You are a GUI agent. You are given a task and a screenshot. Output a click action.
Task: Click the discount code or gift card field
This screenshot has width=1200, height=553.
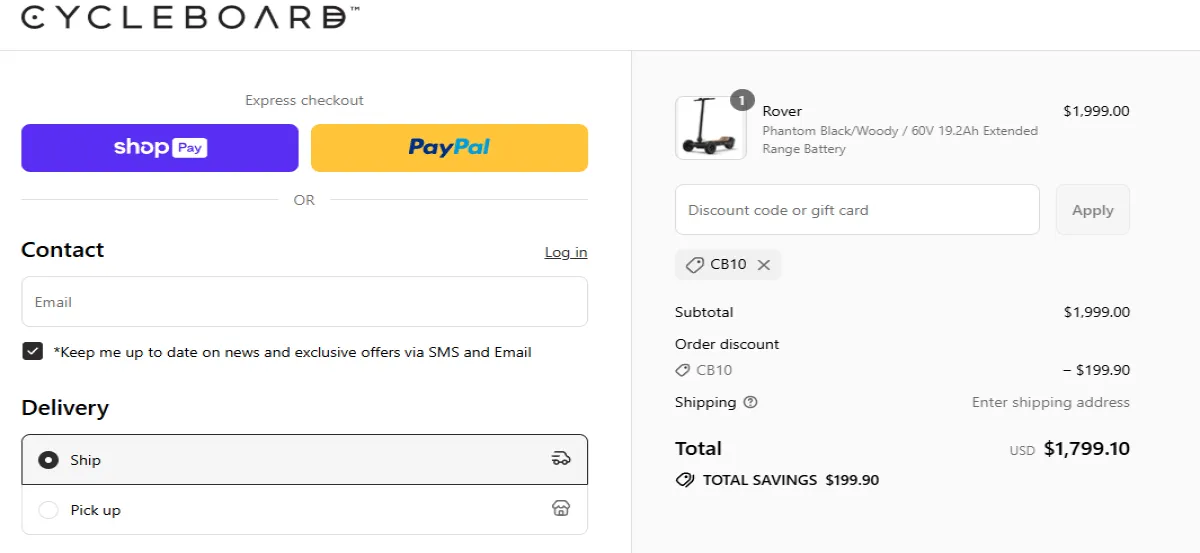pos(857,210)
